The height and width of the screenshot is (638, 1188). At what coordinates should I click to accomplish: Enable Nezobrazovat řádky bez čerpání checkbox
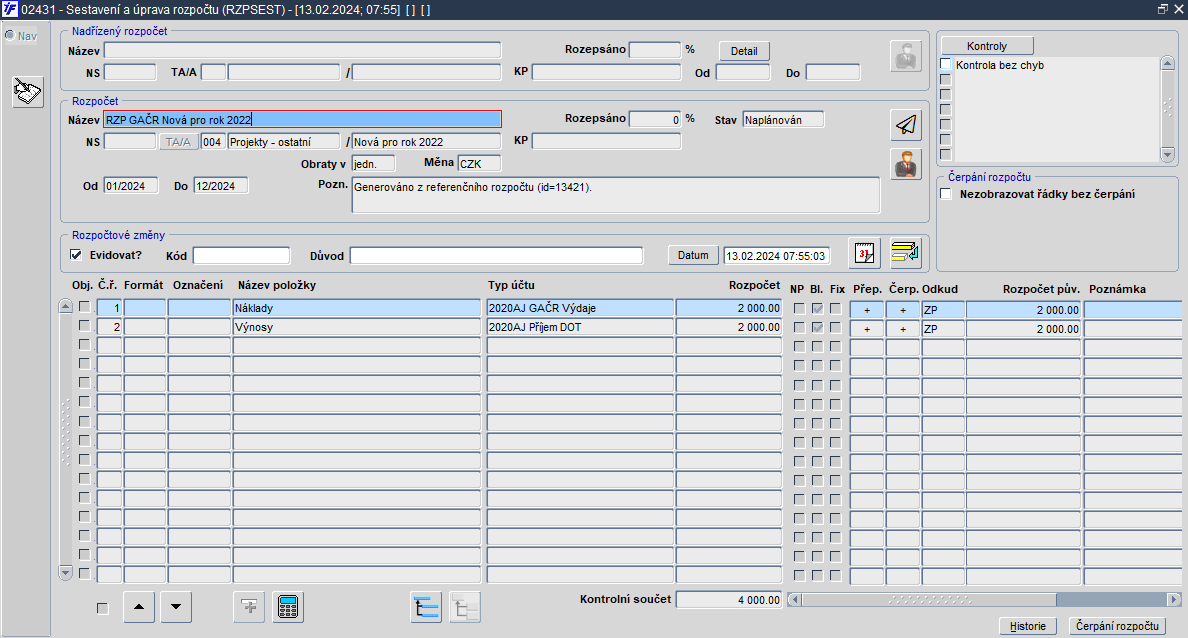(x=946, y=194)
